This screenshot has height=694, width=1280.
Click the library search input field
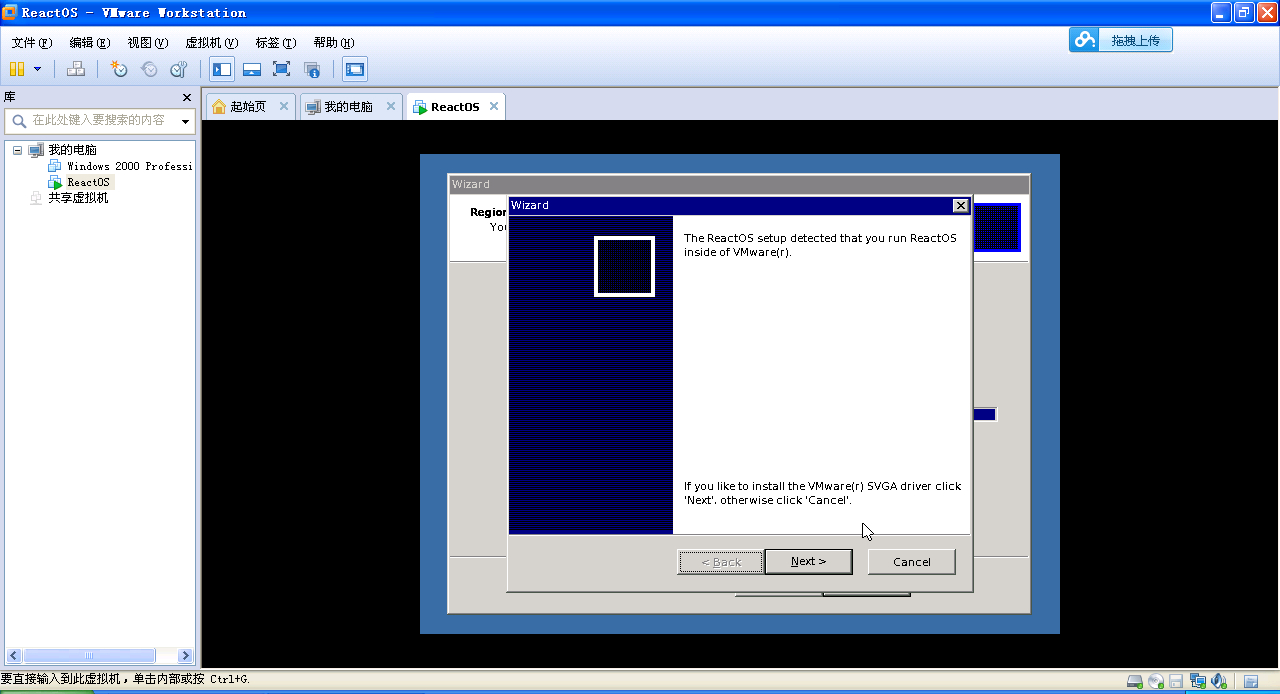pyautogui.click(x=100, y=120)
